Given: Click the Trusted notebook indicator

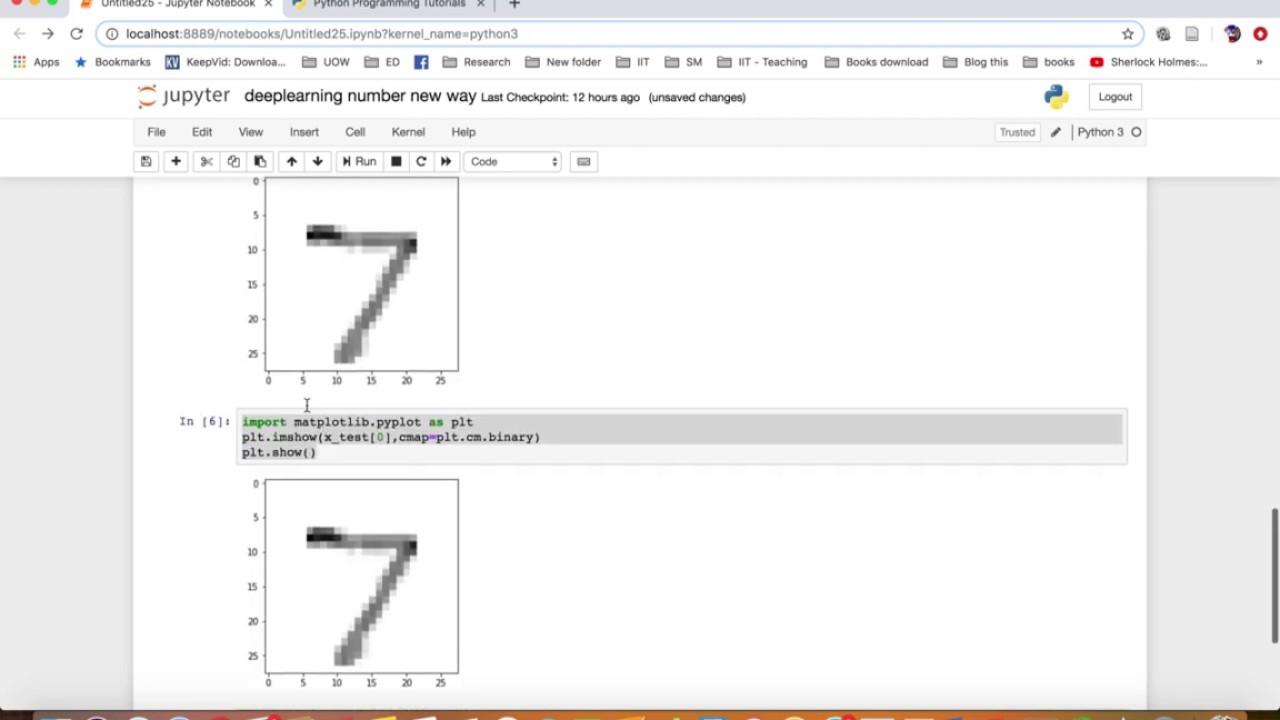Looking at the screenshot, I should (x=1017, y=132).
